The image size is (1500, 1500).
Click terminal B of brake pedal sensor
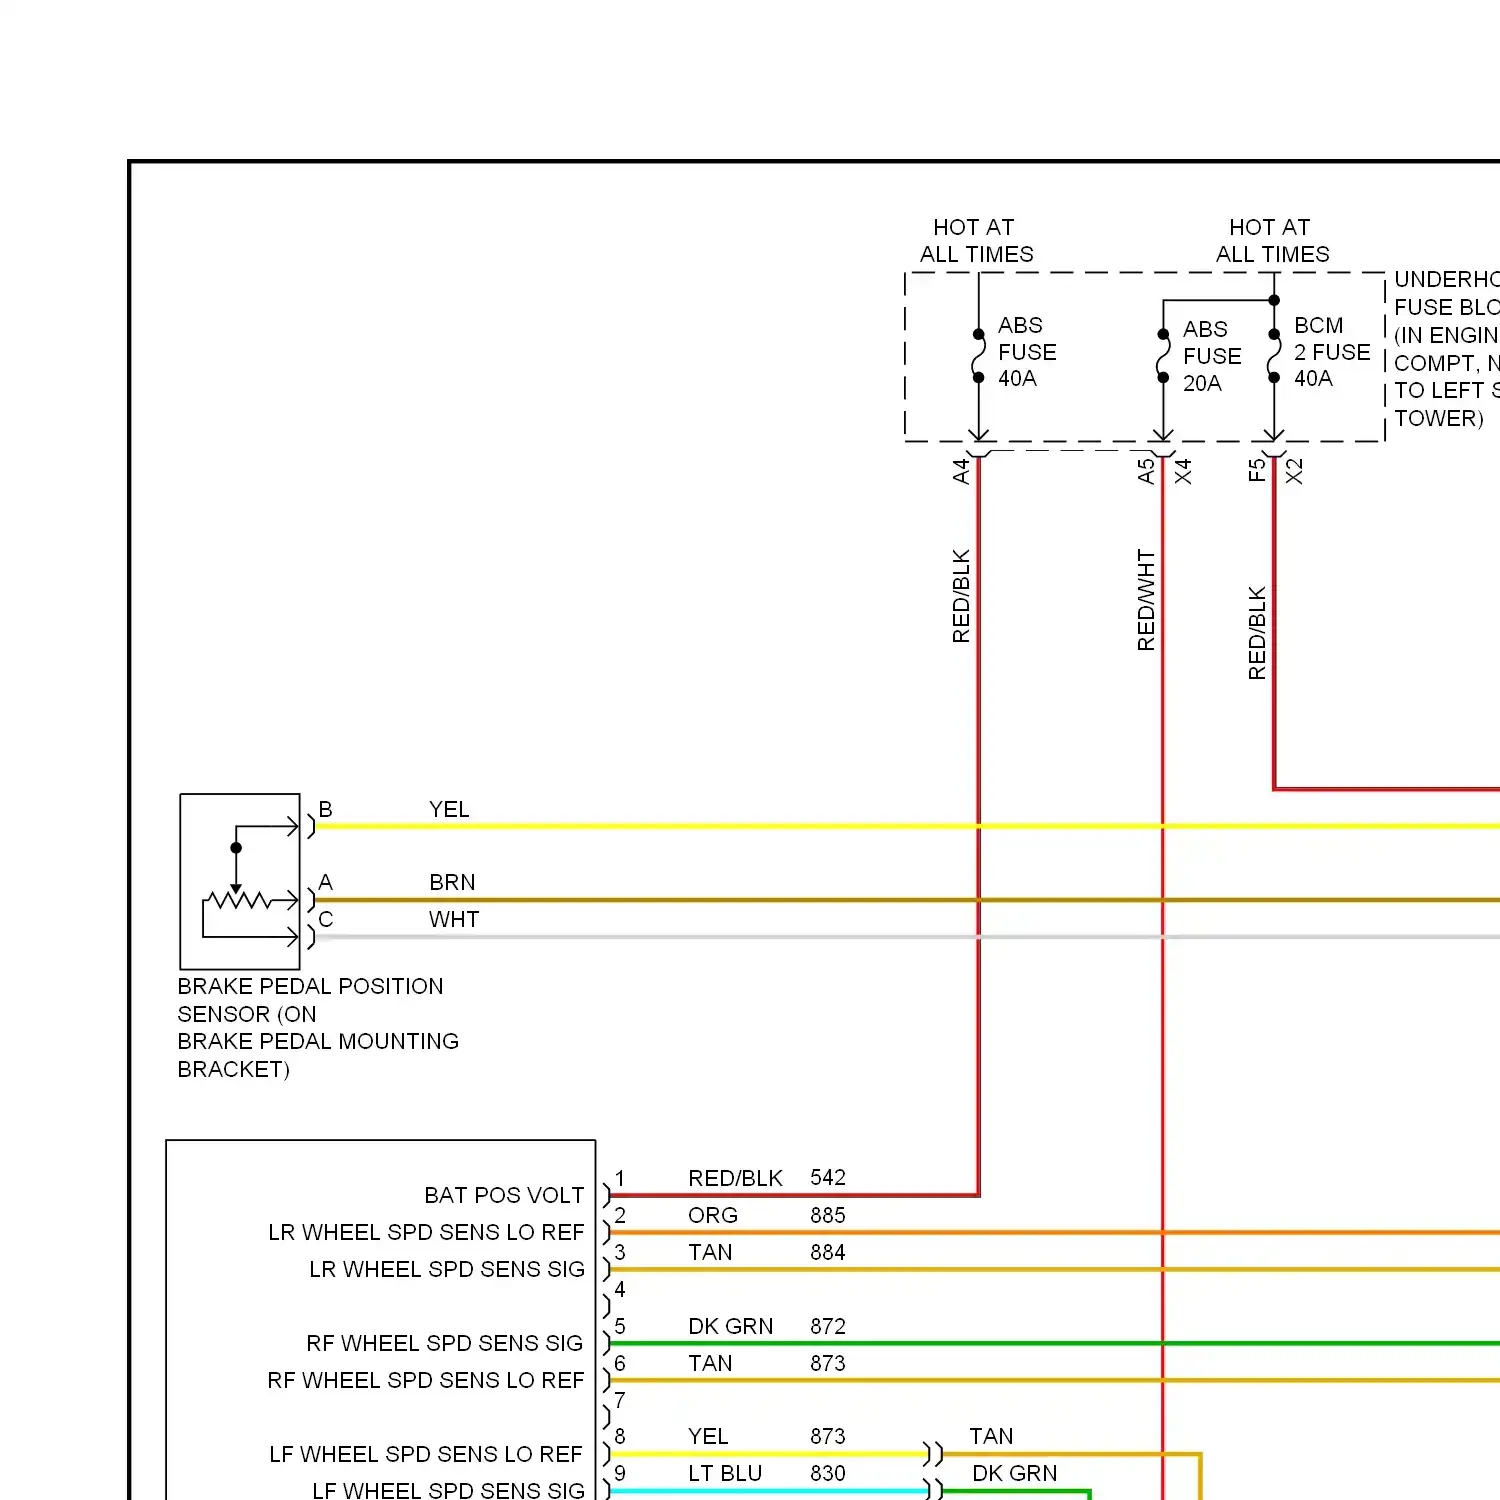(325, 809)
